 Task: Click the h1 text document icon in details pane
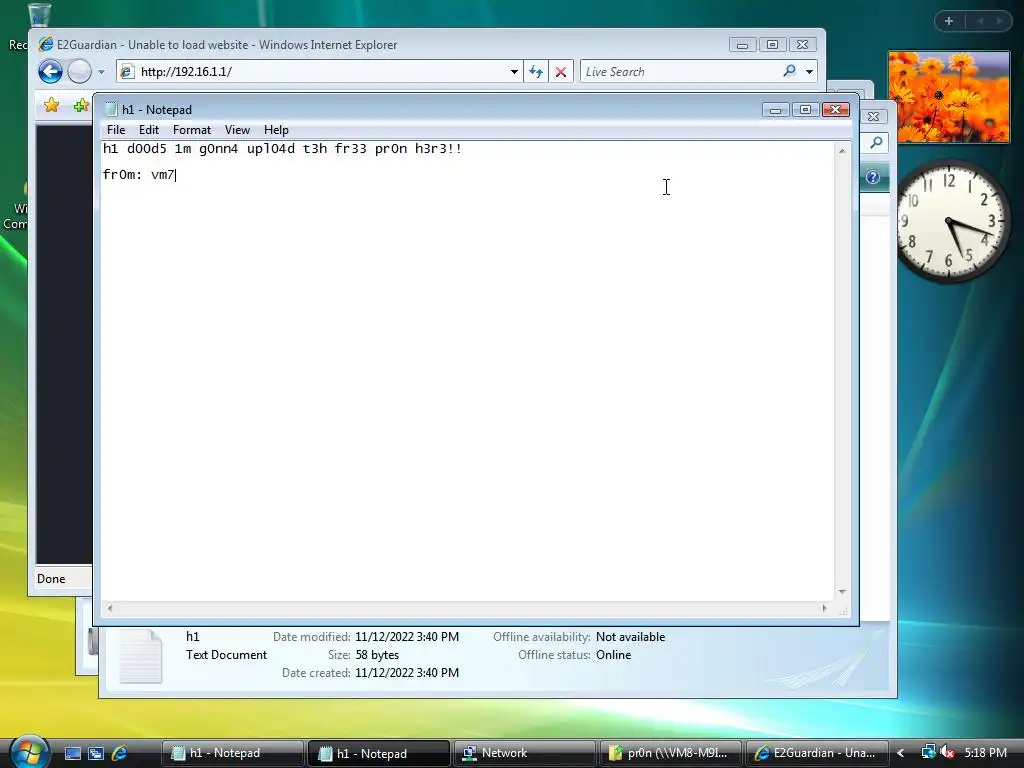click(140, 655)
